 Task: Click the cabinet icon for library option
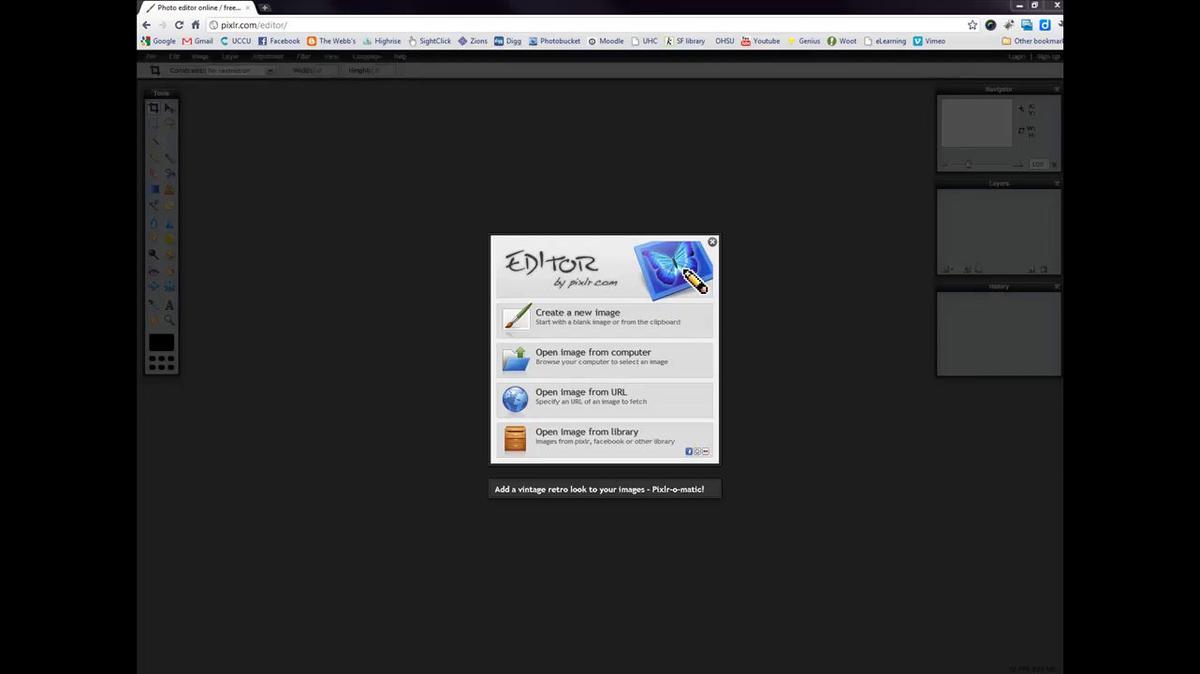pos(515,439)
